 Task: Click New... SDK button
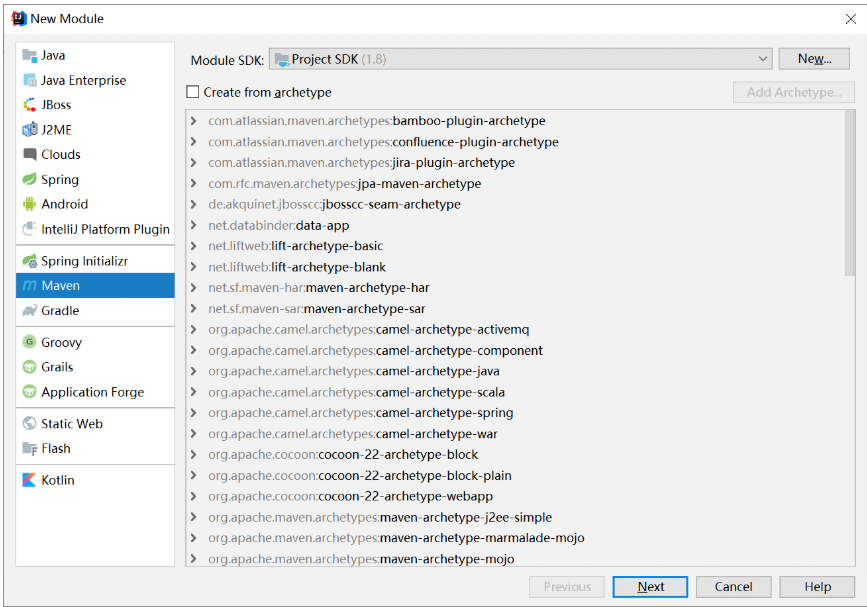[814, 59]
